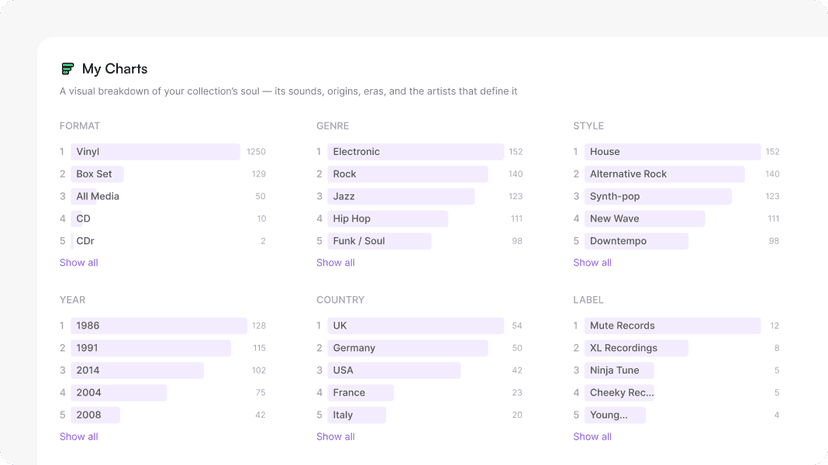
Task: Select the New Wave style bar
Action: (644, 219)
